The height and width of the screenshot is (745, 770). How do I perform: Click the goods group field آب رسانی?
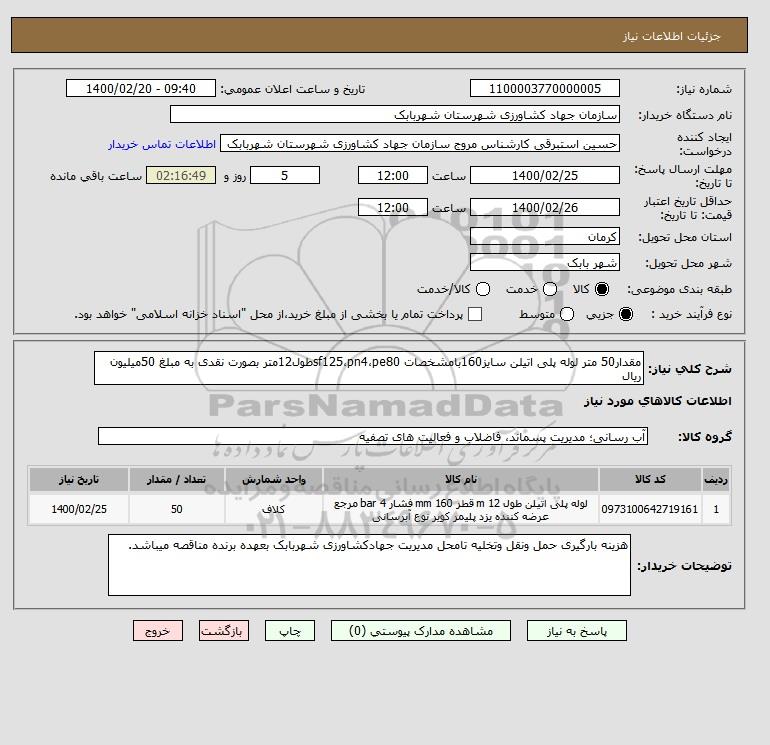pos(373,436)
